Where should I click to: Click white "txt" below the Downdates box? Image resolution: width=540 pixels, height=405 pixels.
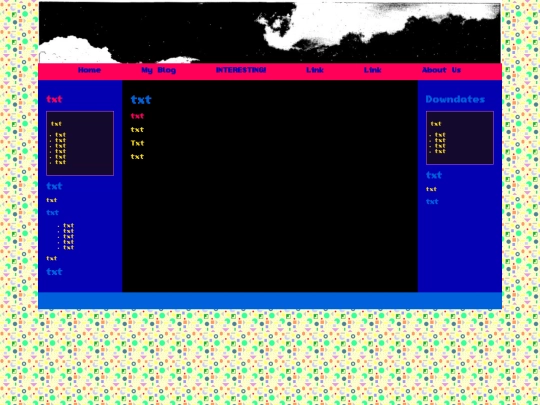click(431, 189)
